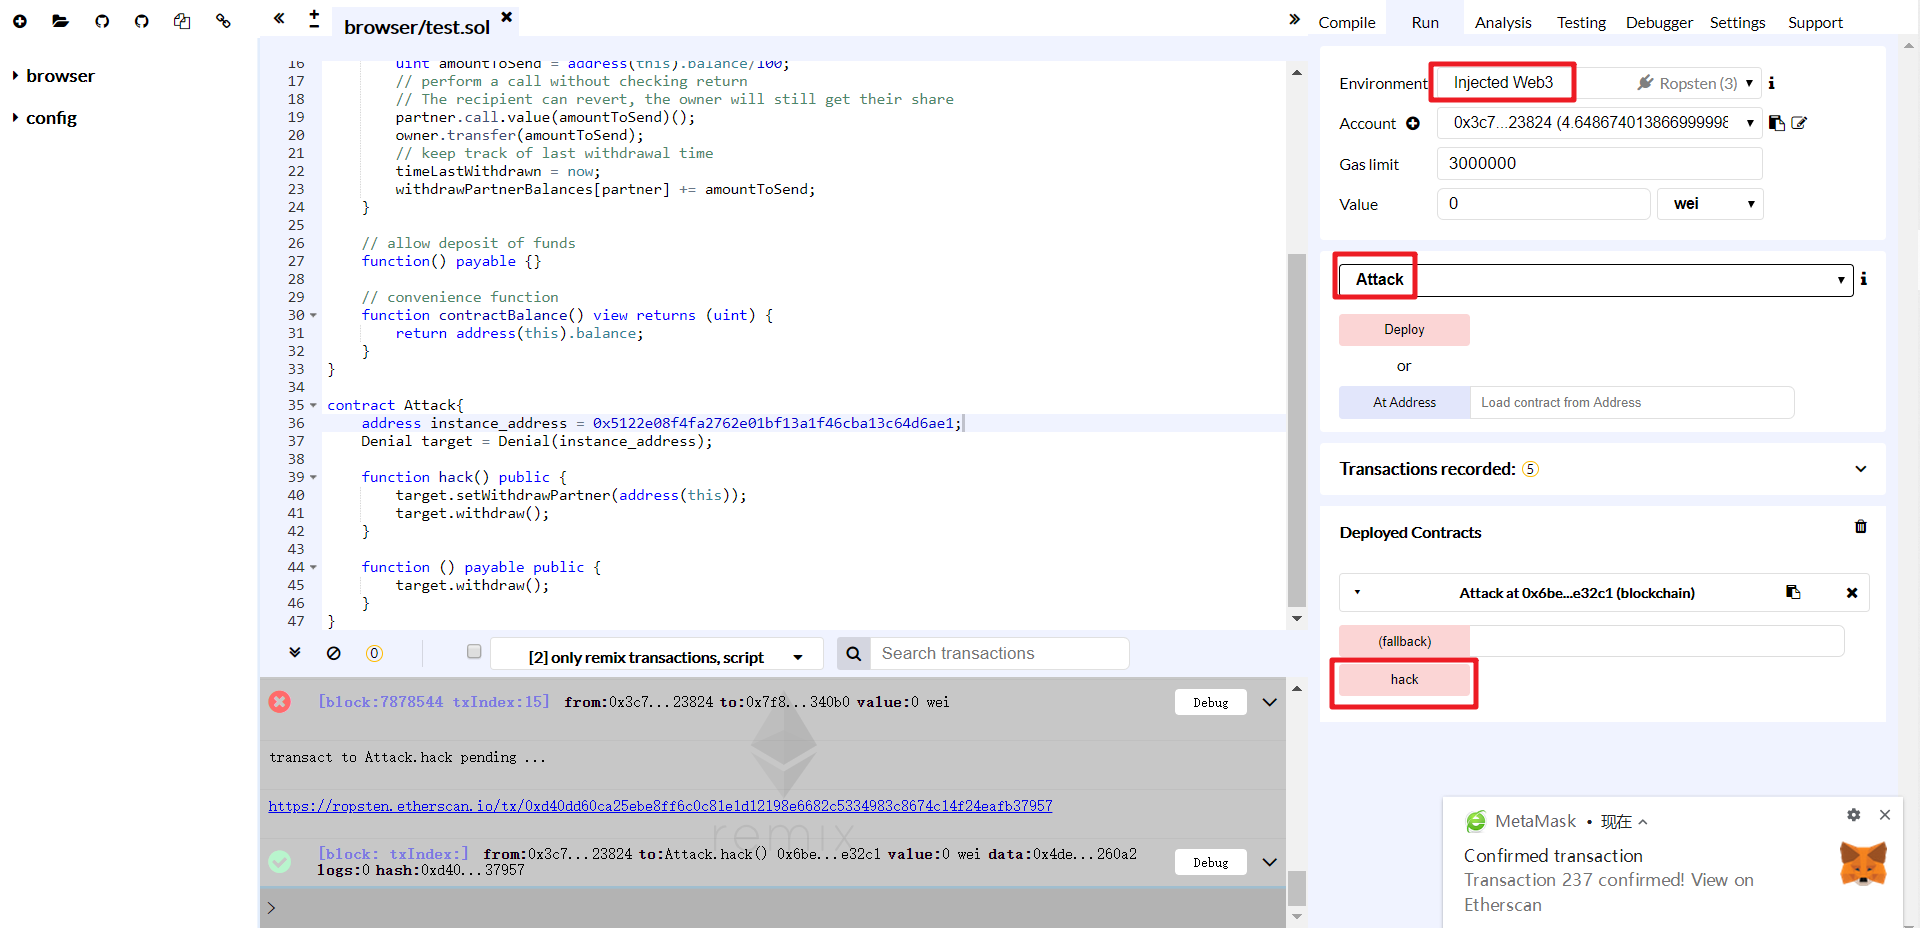Click the sign message edit icon
The height and width of the screenshot is (928, 1920).
coord(1799,123)
